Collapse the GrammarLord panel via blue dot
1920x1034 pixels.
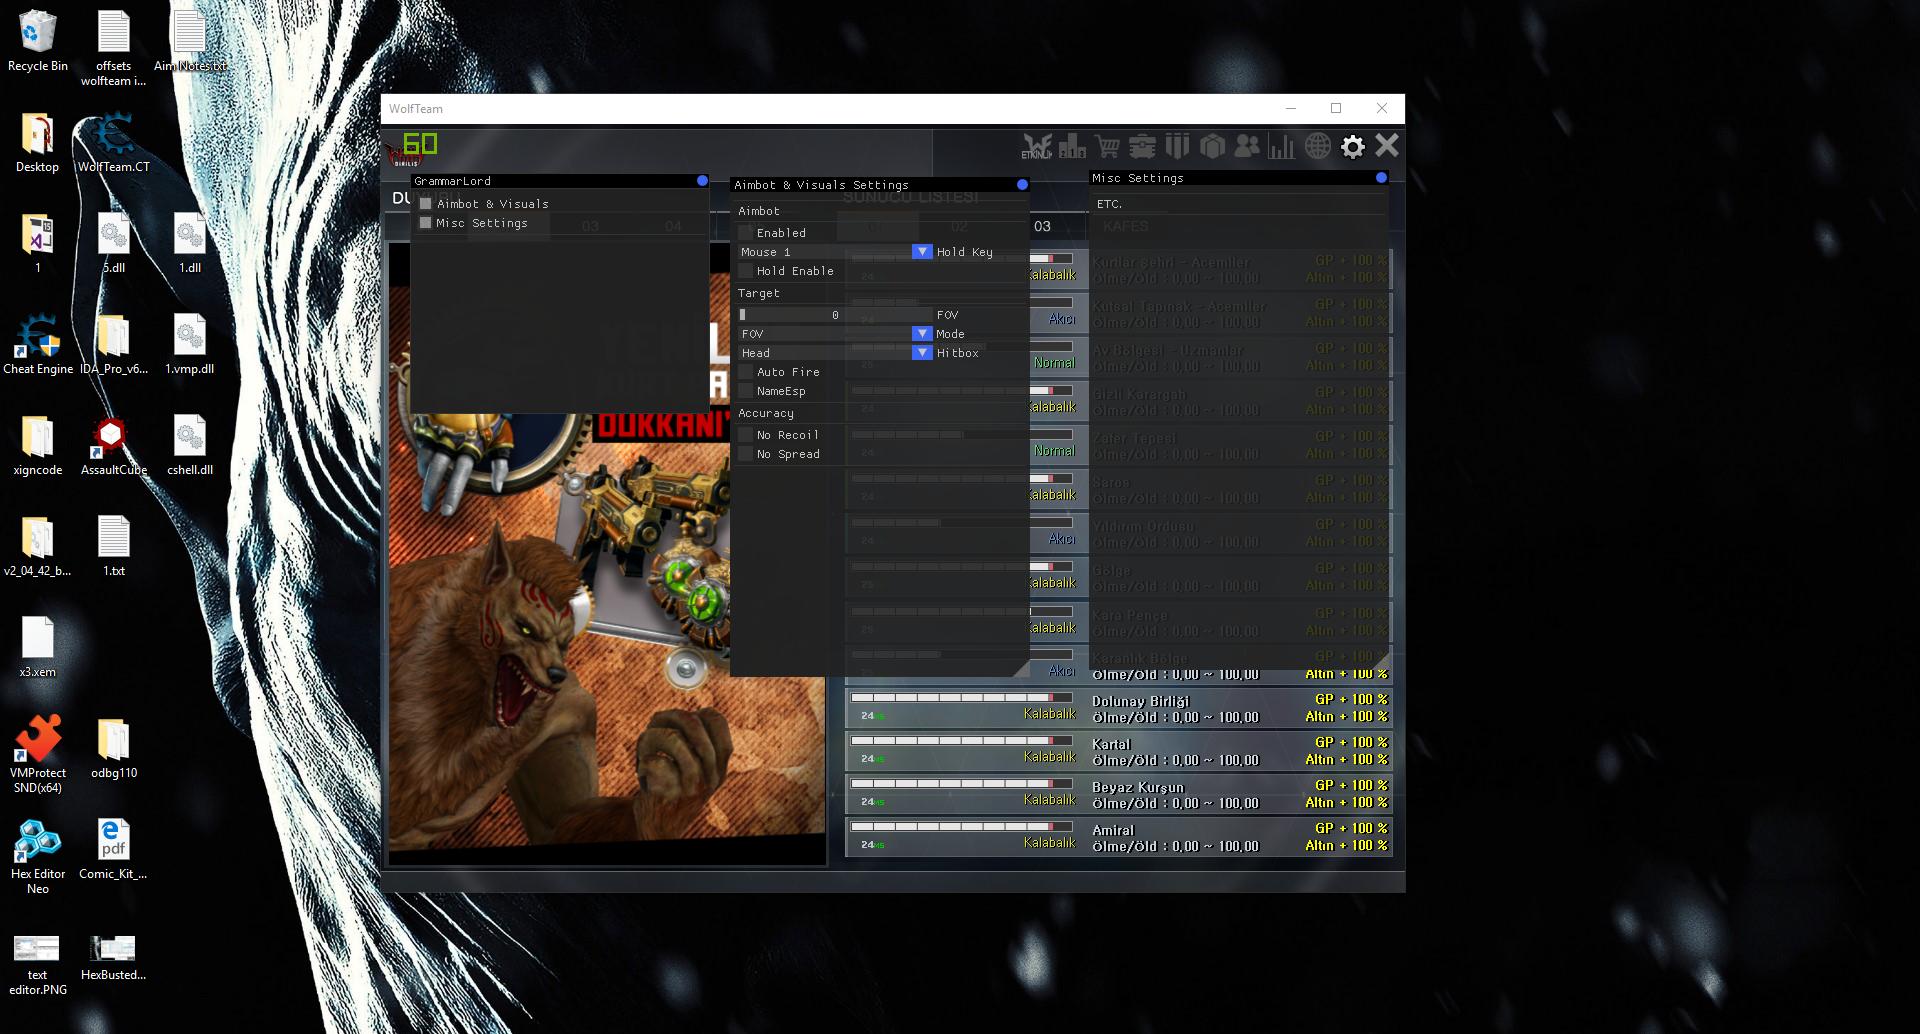(702, 181)
